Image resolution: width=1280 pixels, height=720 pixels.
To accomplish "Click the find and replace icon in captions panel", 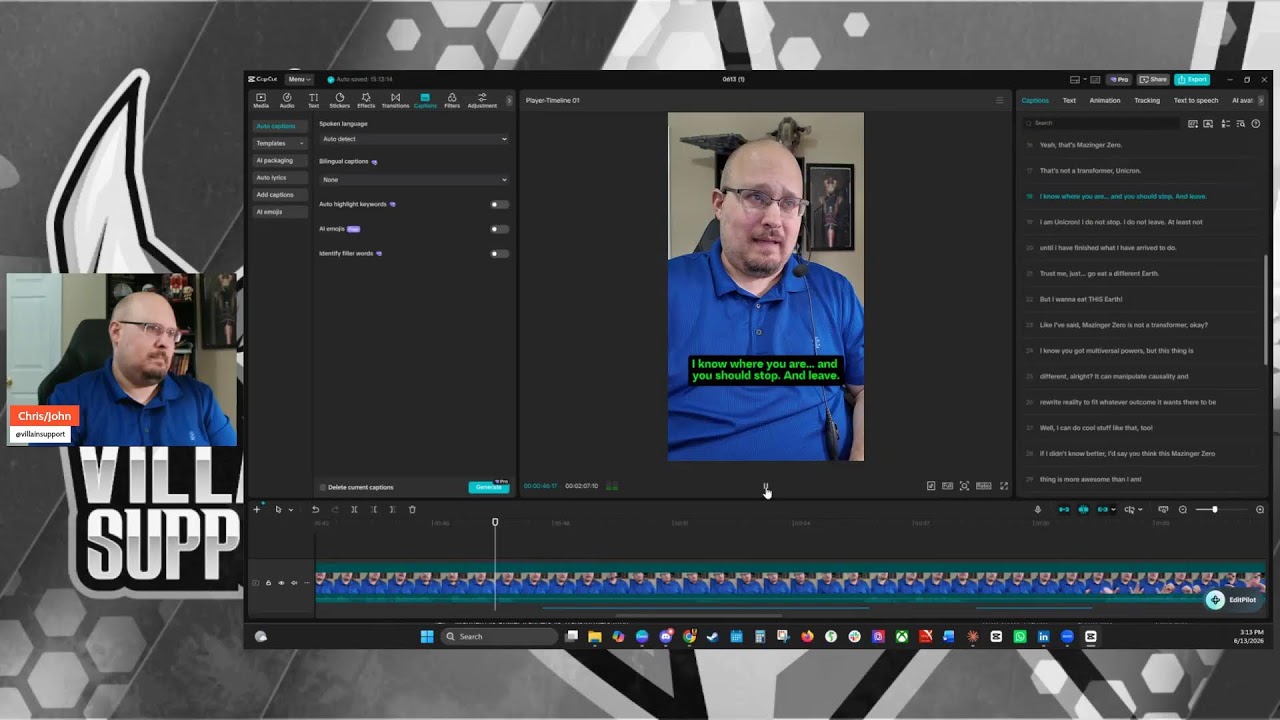I will coord(1241,124).
